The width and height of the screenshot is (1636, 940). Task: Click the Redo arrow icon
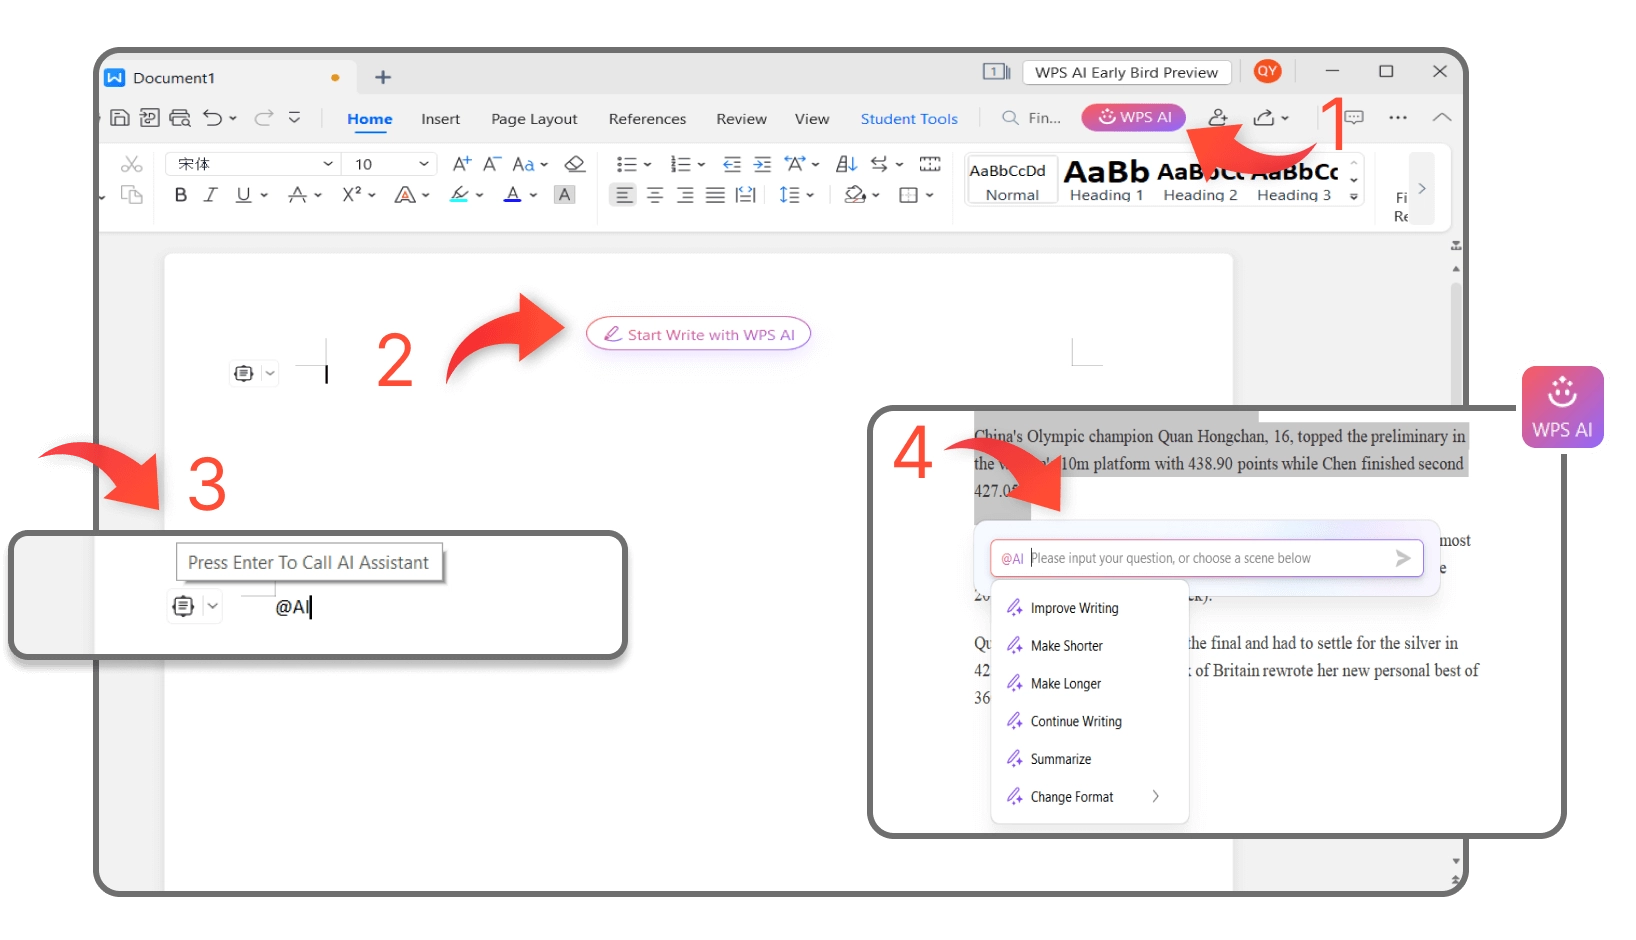[x=263, y=118]
